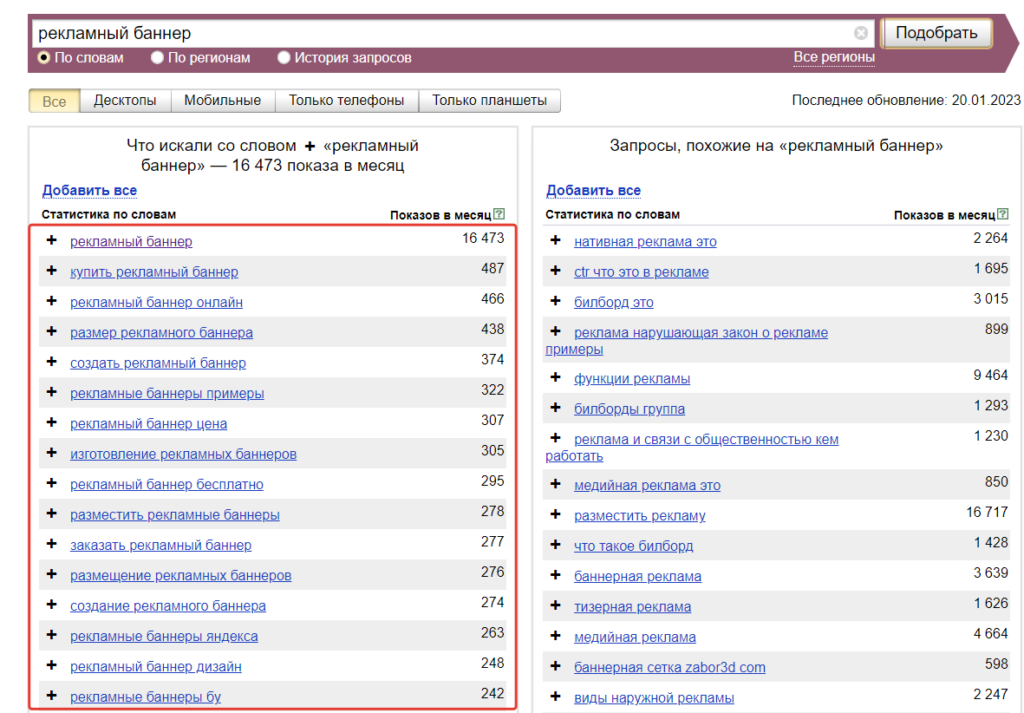Image resolution: width=1024 pixels, height=713 pixels.
Task: Select the 'По словам' radio button
Action: (44, 57)
